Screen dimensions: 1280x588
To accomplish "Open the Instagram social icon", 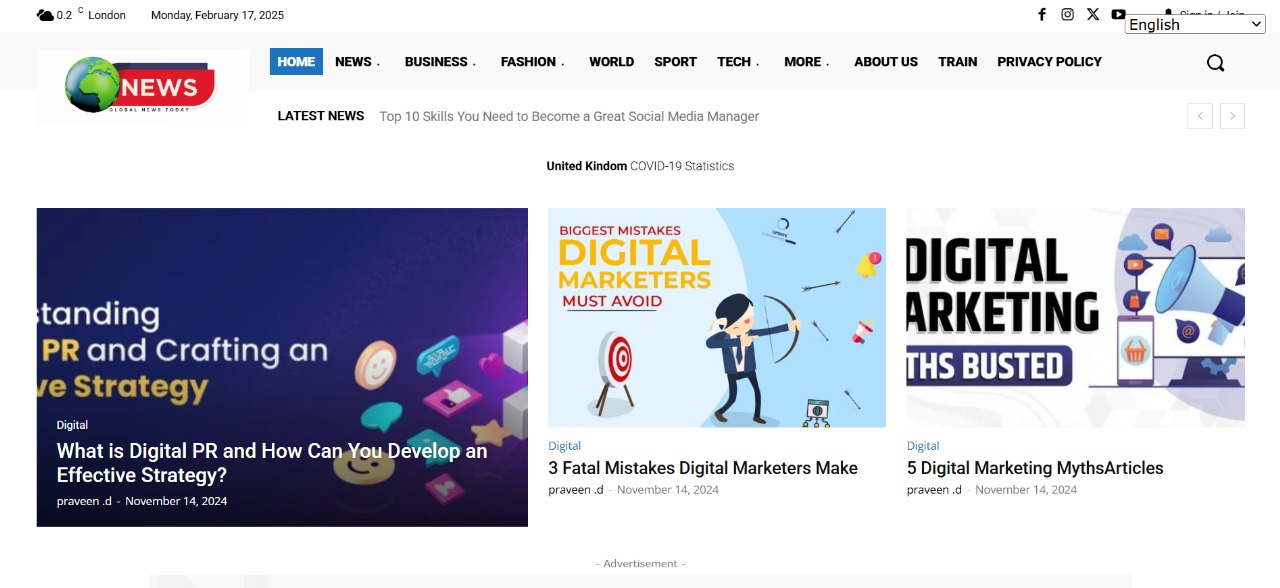I will [x=1067, y=14].
